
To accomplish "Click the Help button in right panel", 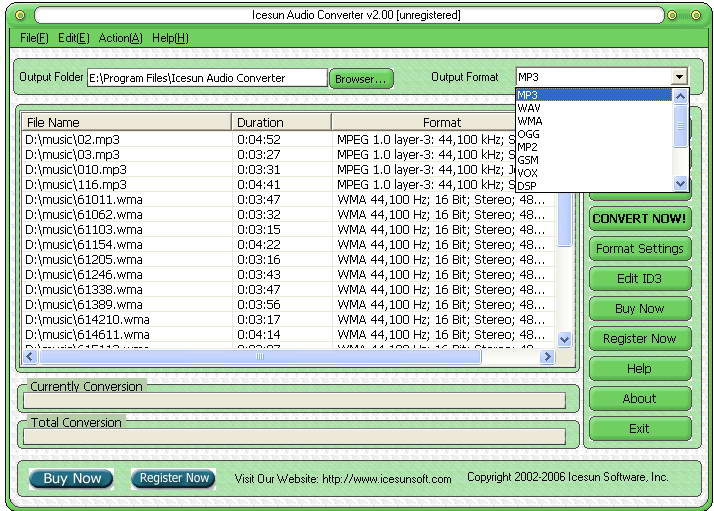I will click(640, 369).
